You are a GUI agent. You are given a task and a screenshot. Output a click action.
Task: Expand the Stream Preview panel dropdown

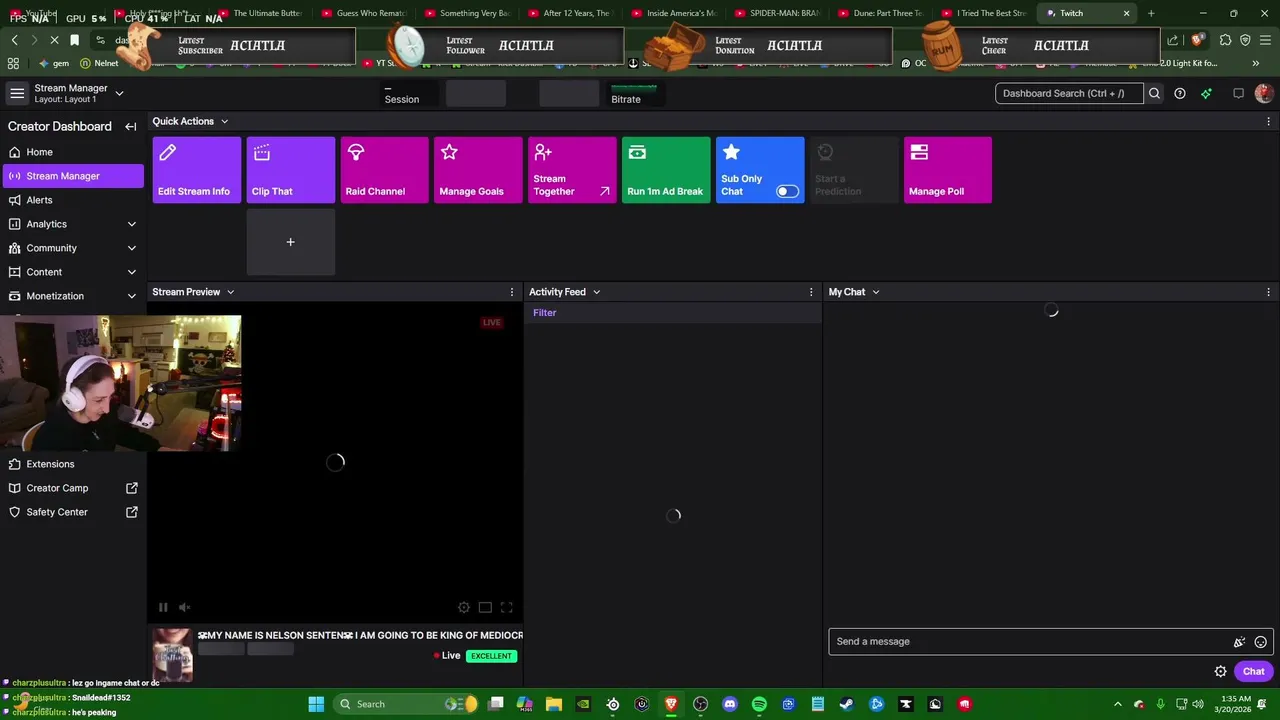[230, 292]
